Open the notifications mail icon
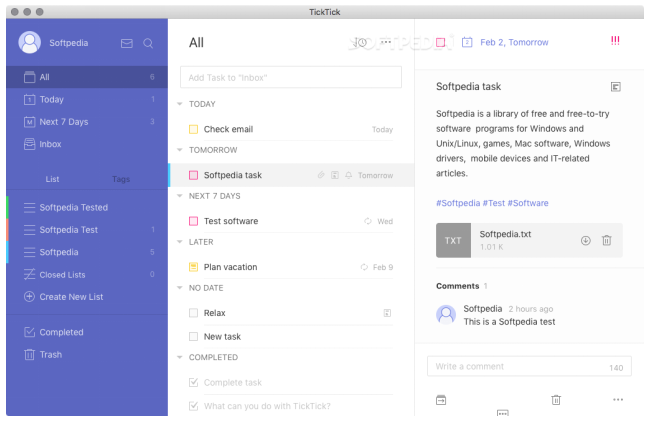This screenshot has width=646, height=424. (x=126, y=43)
